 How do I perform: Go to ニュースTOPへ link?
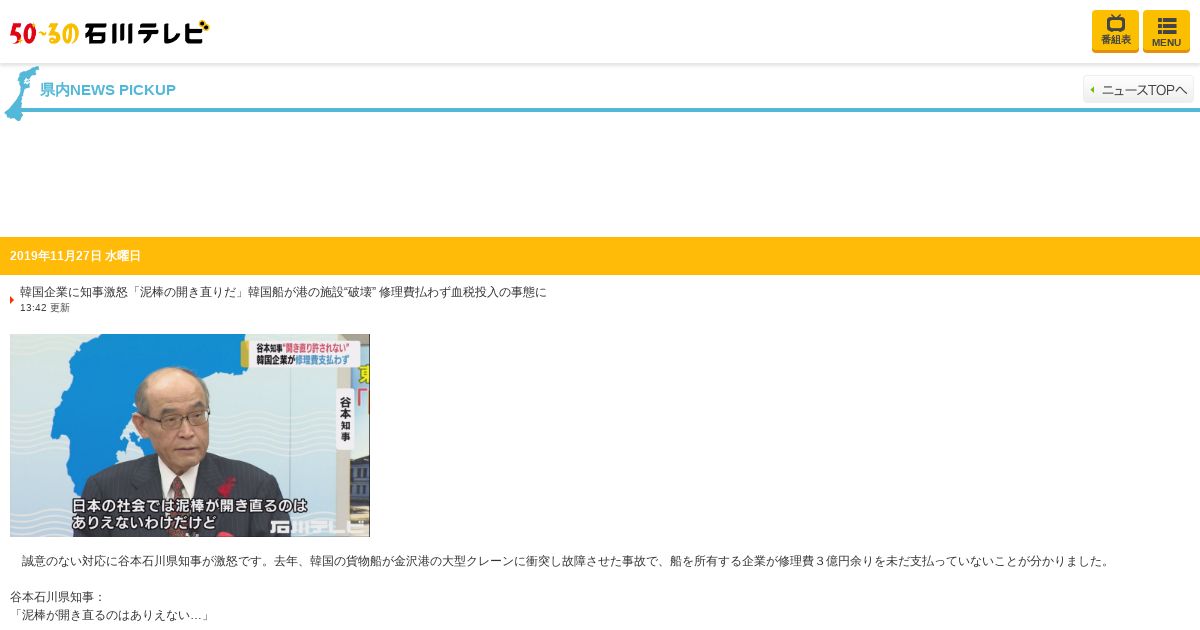click(x=1138, y=89)
